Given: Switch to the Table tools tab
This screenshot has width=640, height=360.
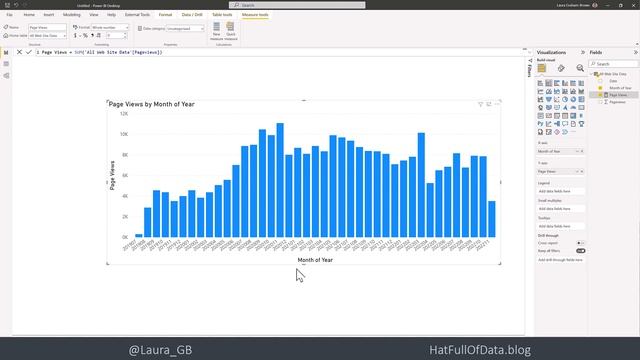Looking at the screenshot, I should (x=222, y=15).
